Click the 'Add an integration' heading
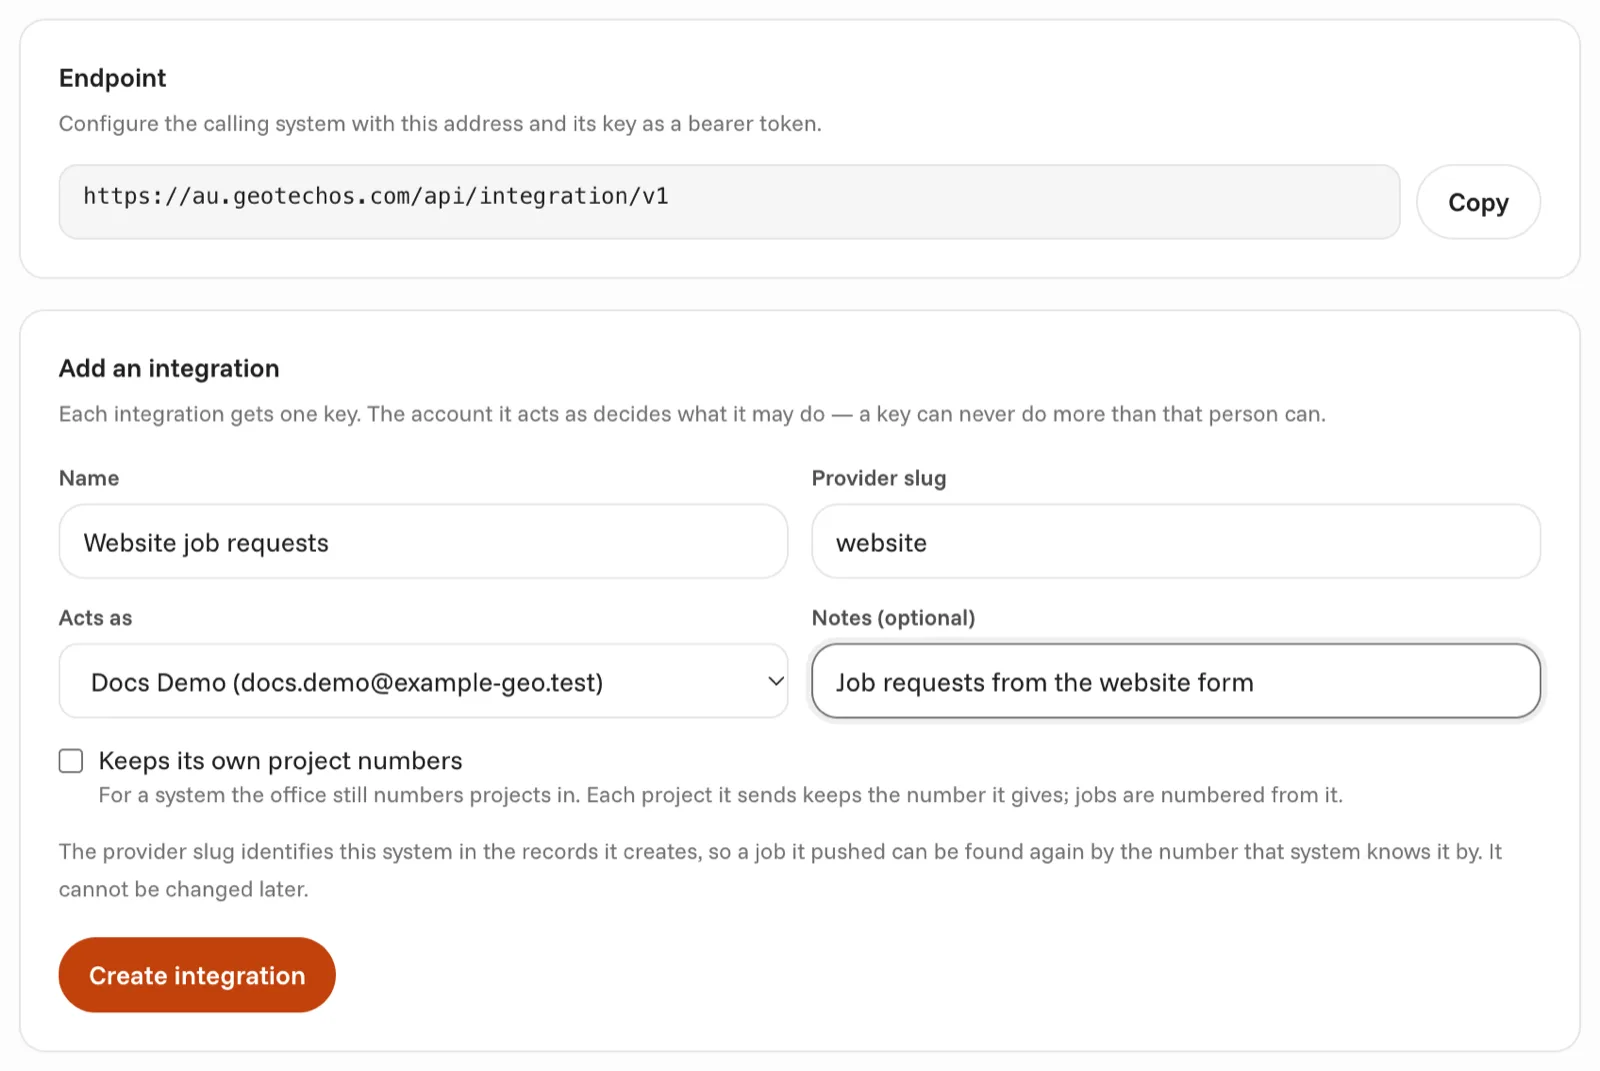This screenshot has height=1071, width=1600. [169, 368]
